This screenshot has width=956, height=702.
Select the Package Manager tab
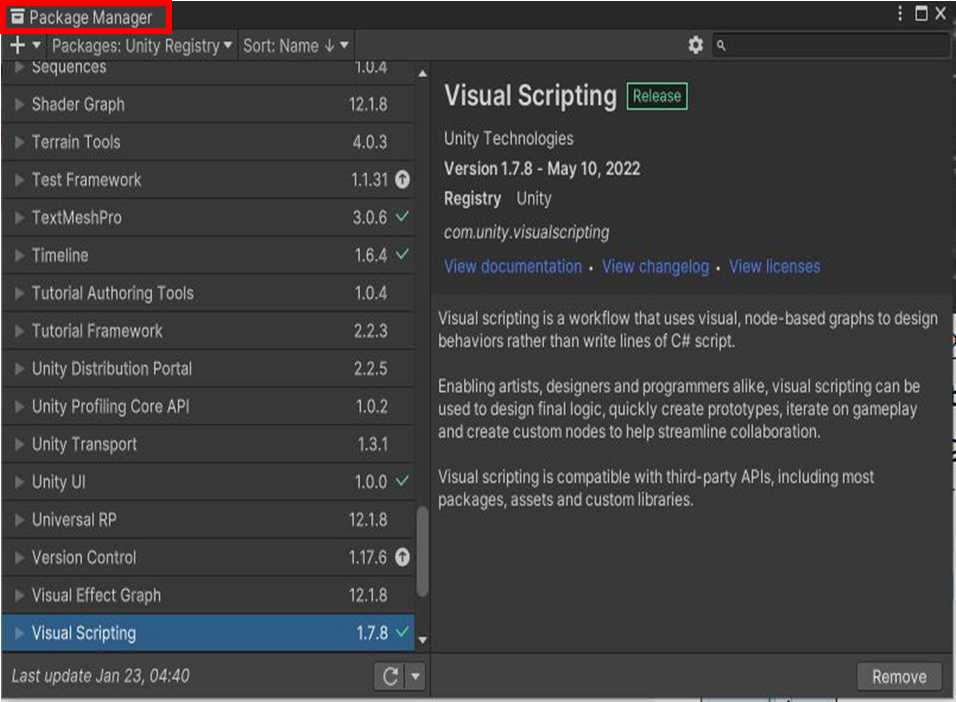point(86,17)
